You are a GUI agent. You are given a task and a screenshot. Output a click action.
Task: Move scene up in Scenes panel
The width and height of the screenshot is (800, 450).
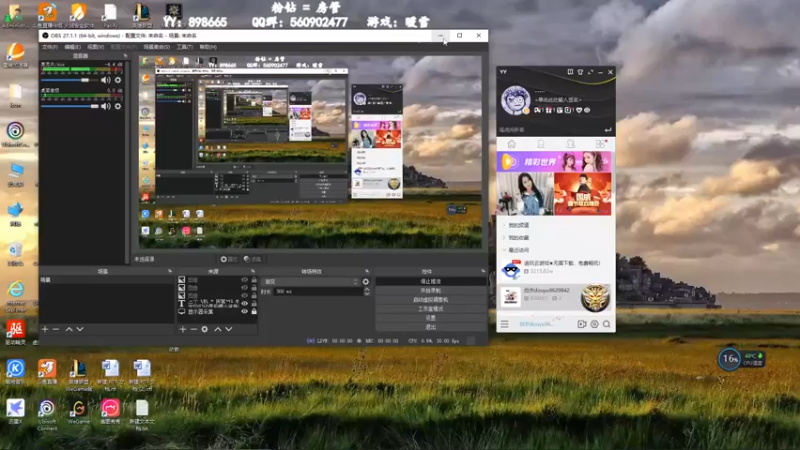(x=69, y=329)
